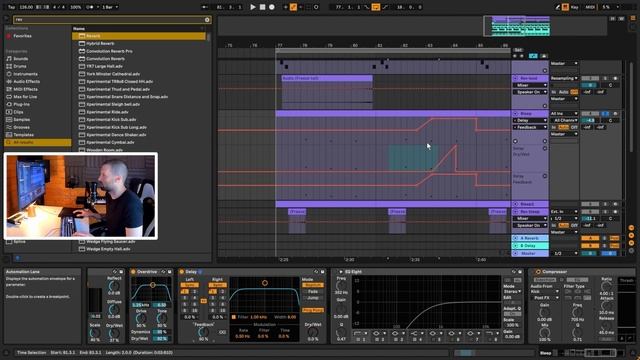Enable Fade mode in Delay
Screen dimensions: 640x360
click(313, 291)
